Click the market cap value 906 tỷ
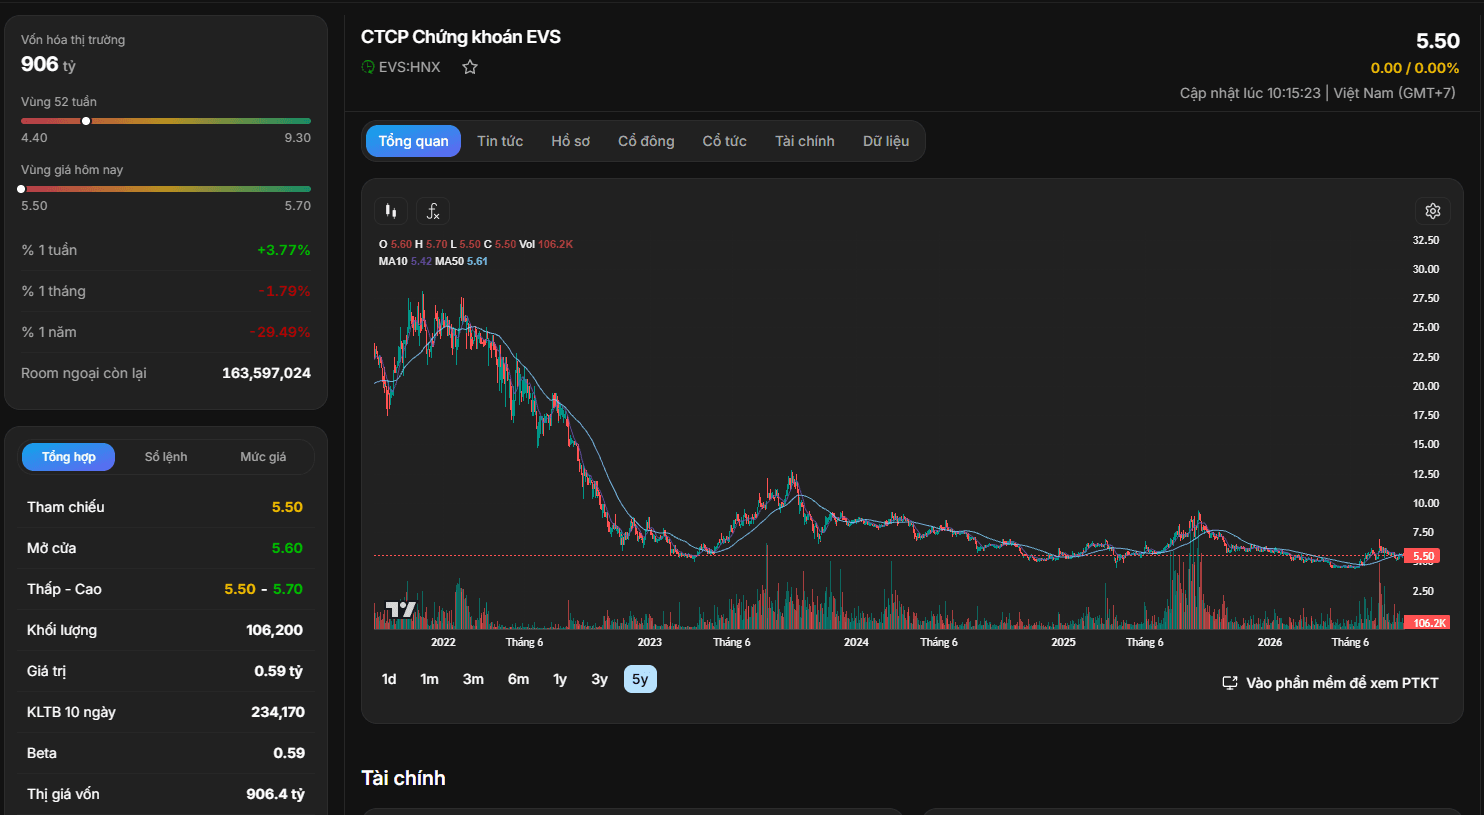This screenshot has height=815, width=1484. click(x=48, y=64)
